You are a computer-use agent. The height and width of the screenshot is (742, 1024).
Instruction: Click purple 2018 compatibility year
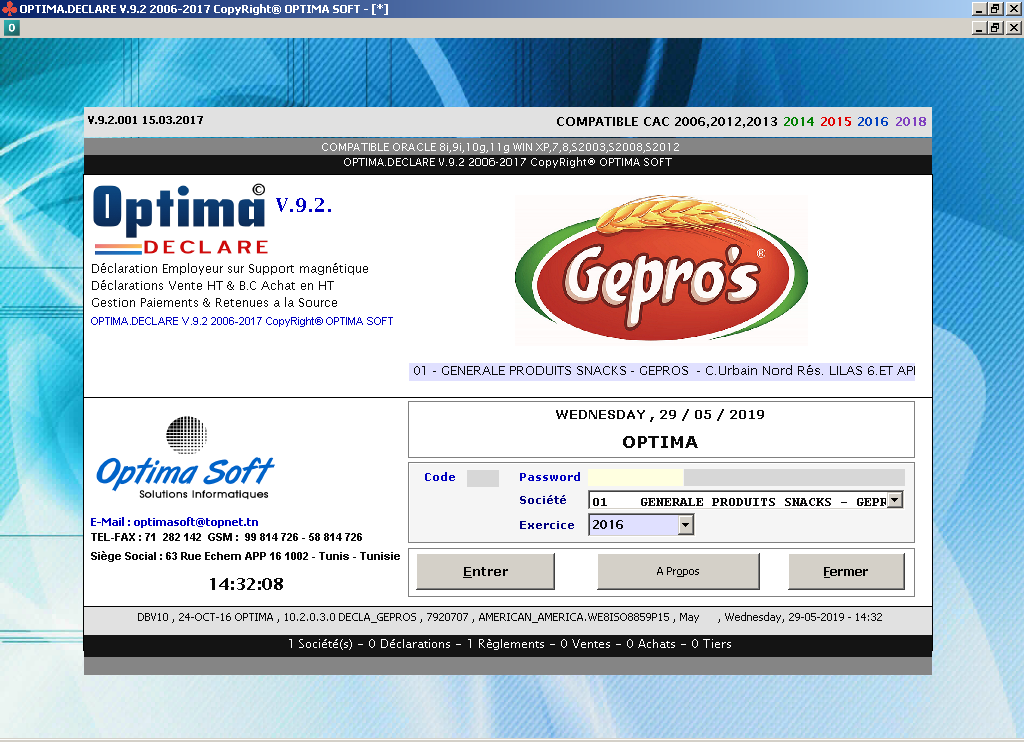[x=911, y=121]
